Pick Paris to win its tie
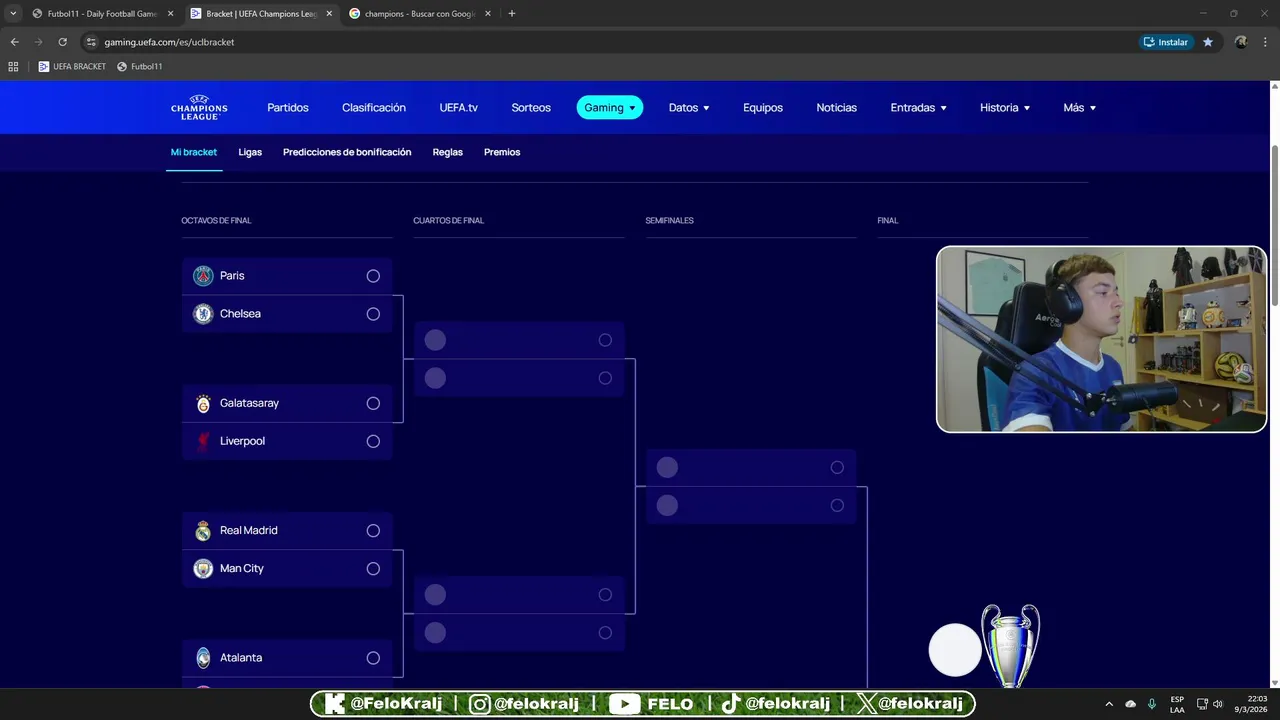1280x720 pixels. tap(373, 276)
